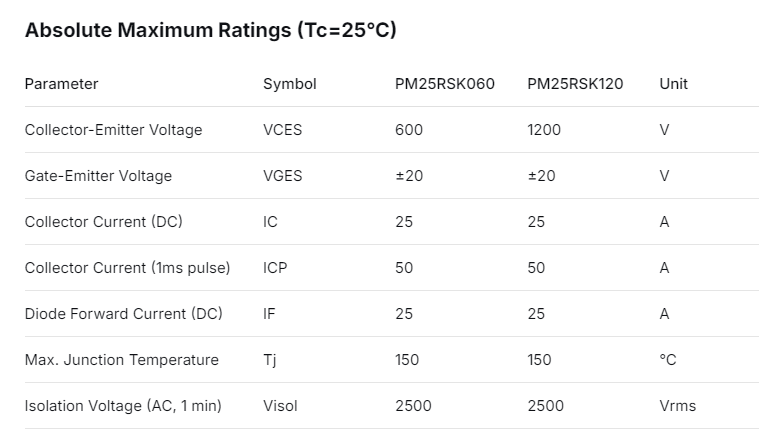Click the Unit column header
Screen dimensions: 767x437
(673, 84)
